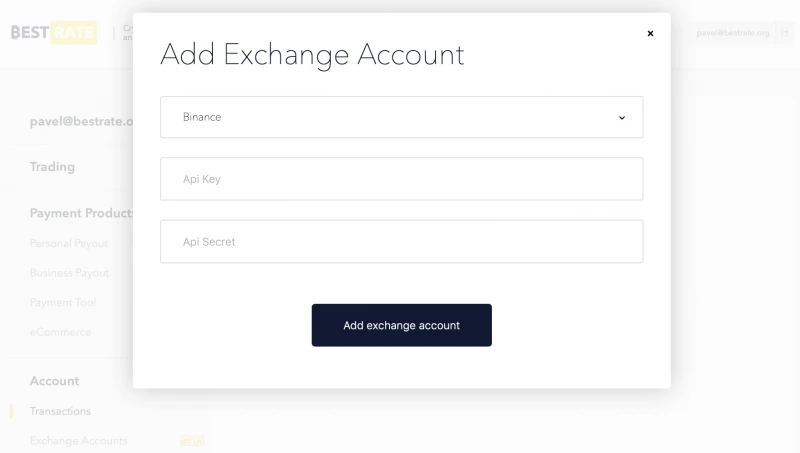
Task: Click the Payment Products sidebar heading
Action: pos(82,213)
